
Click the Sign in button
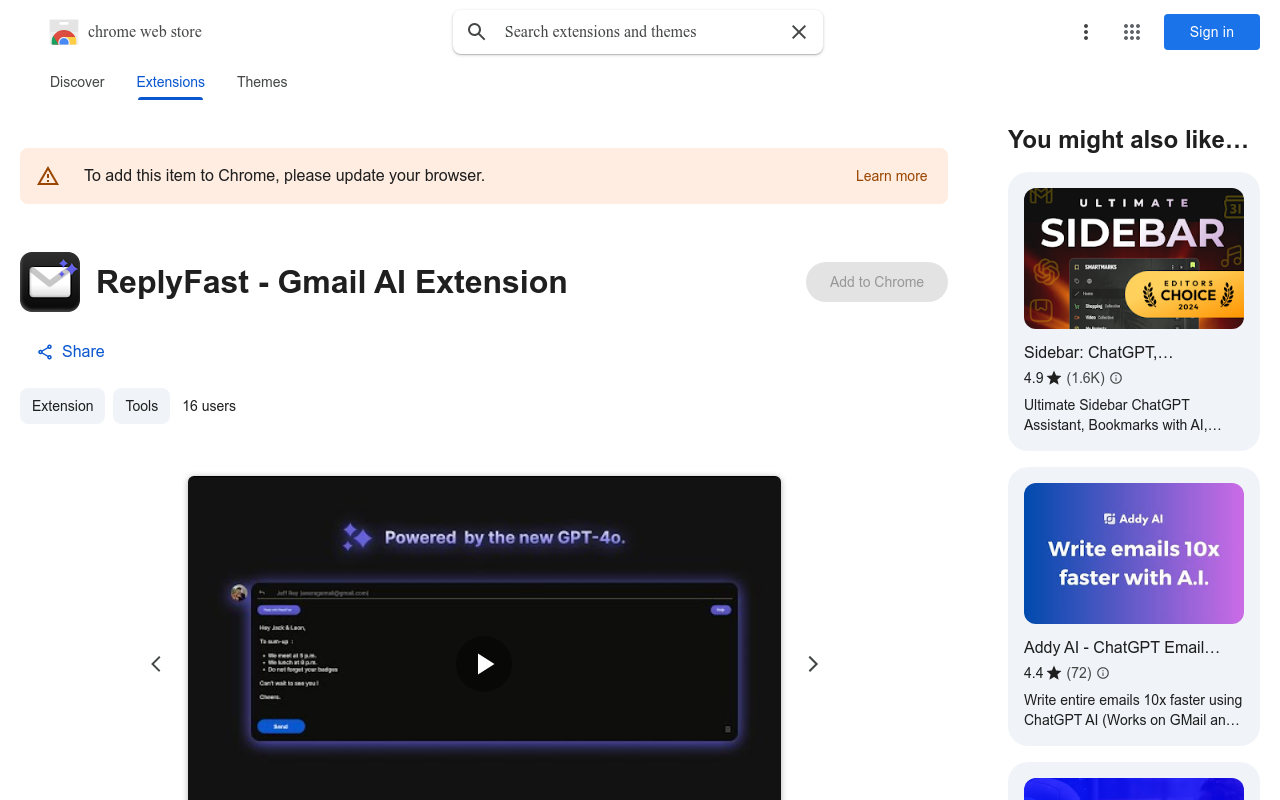click(x=1212, y=32)
